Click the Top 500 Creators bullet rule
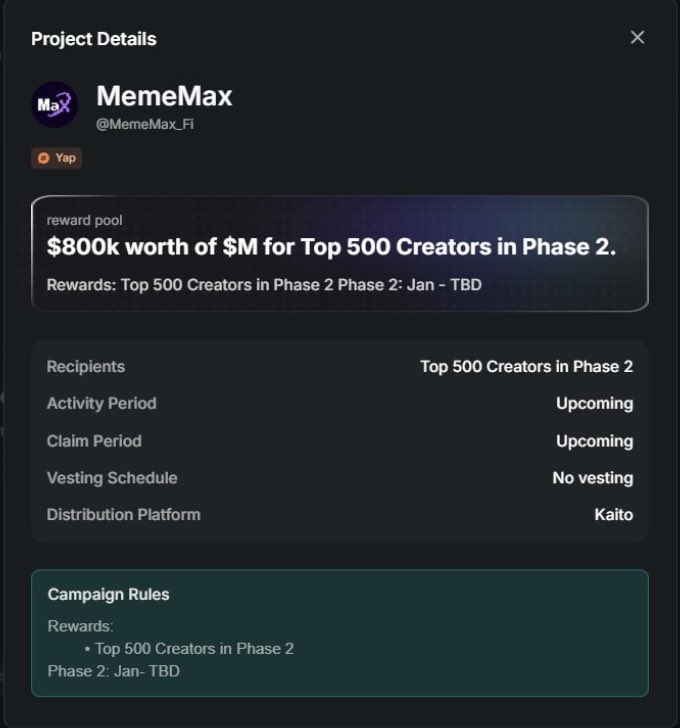The height and width of the screenshot is (728, 680). pos(194,648)
